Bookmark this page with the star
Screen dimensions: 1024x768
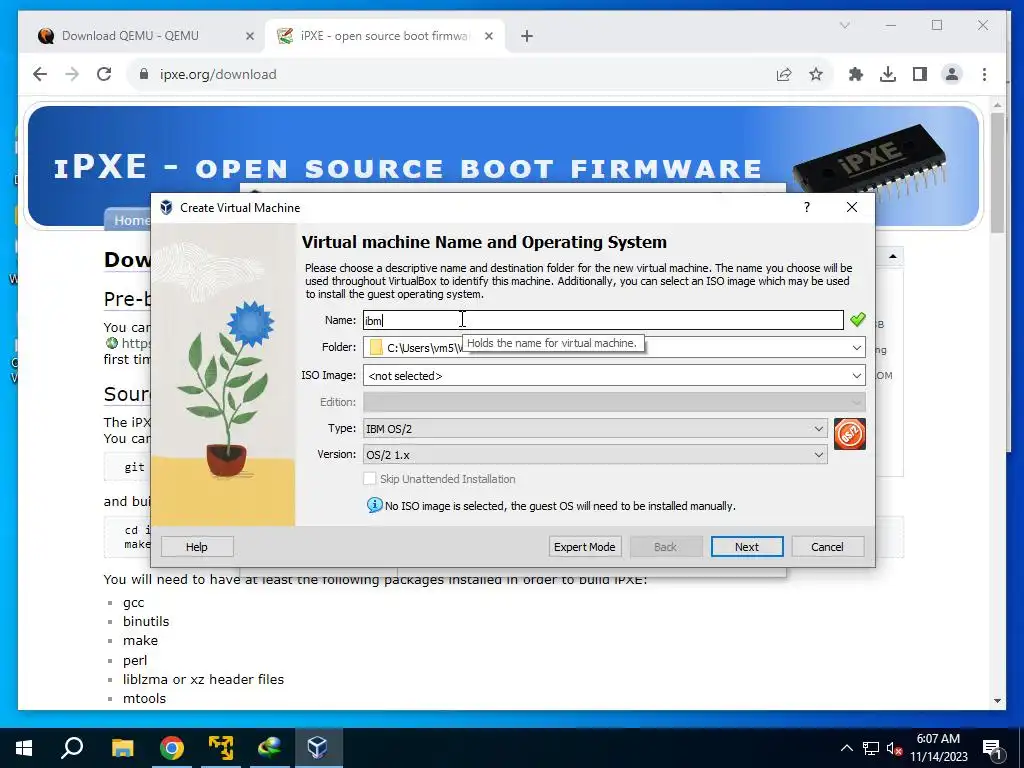tap(816, 74)
